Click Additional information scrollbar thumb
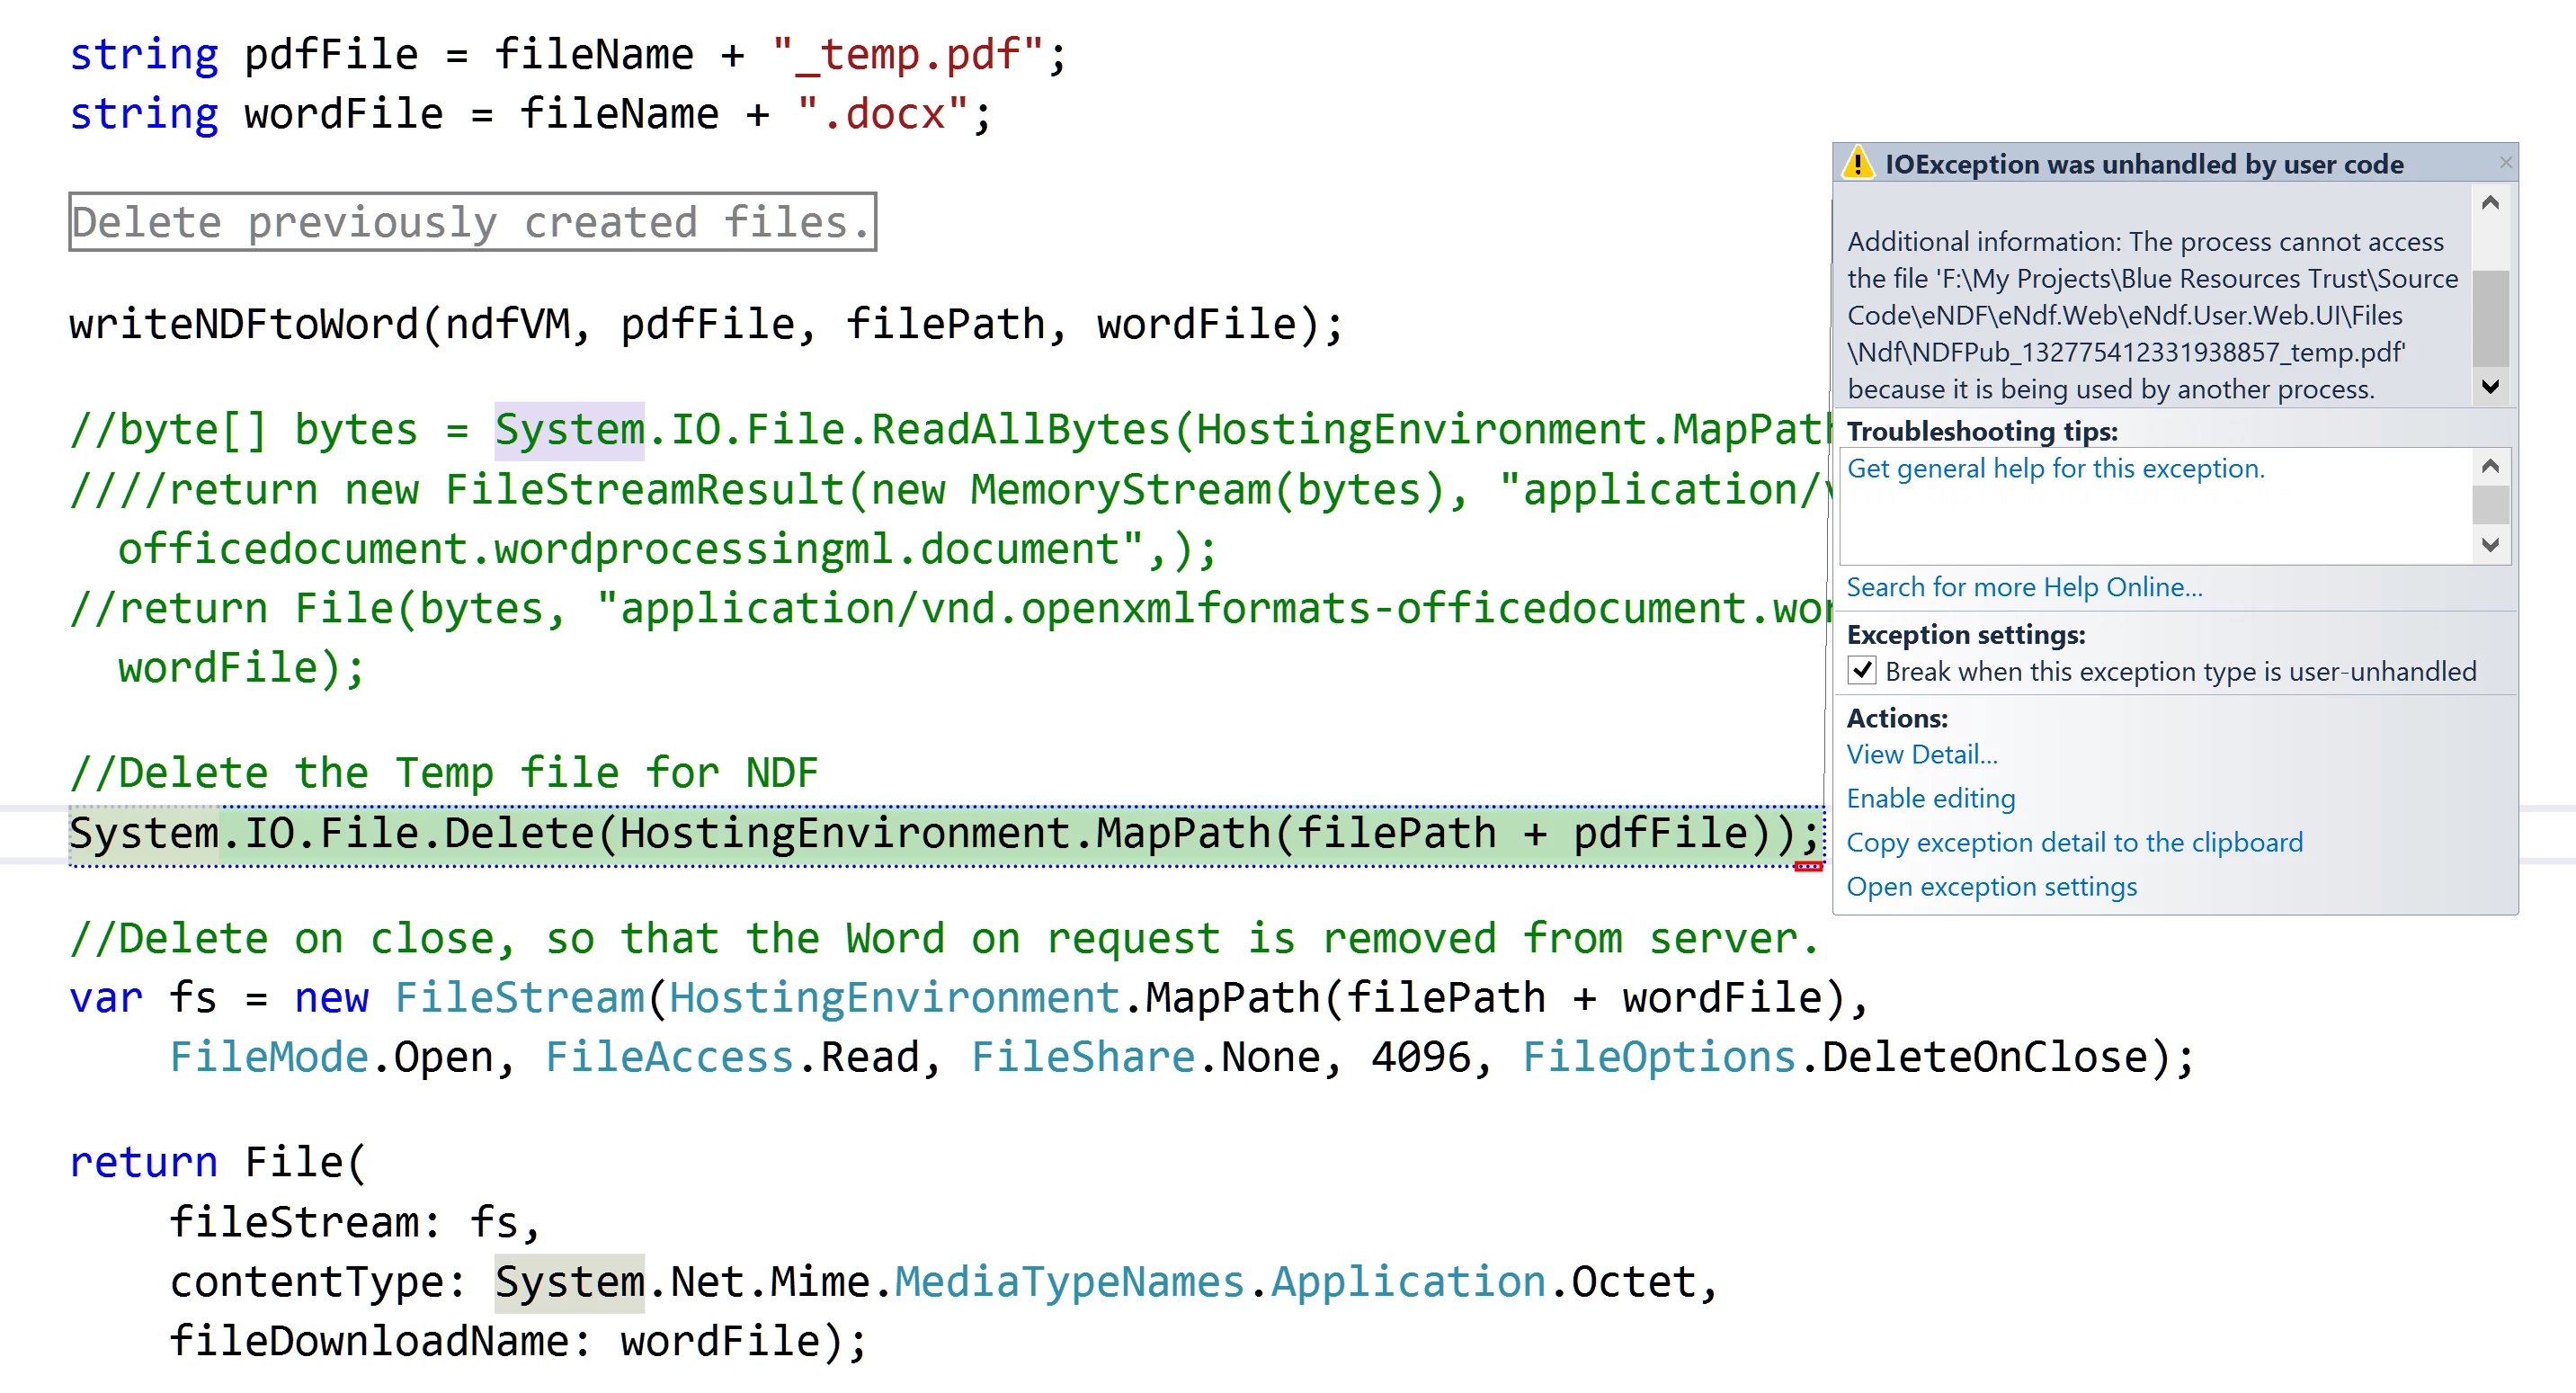This screenshot has height=1393, width=2576. coord(2490,318)
